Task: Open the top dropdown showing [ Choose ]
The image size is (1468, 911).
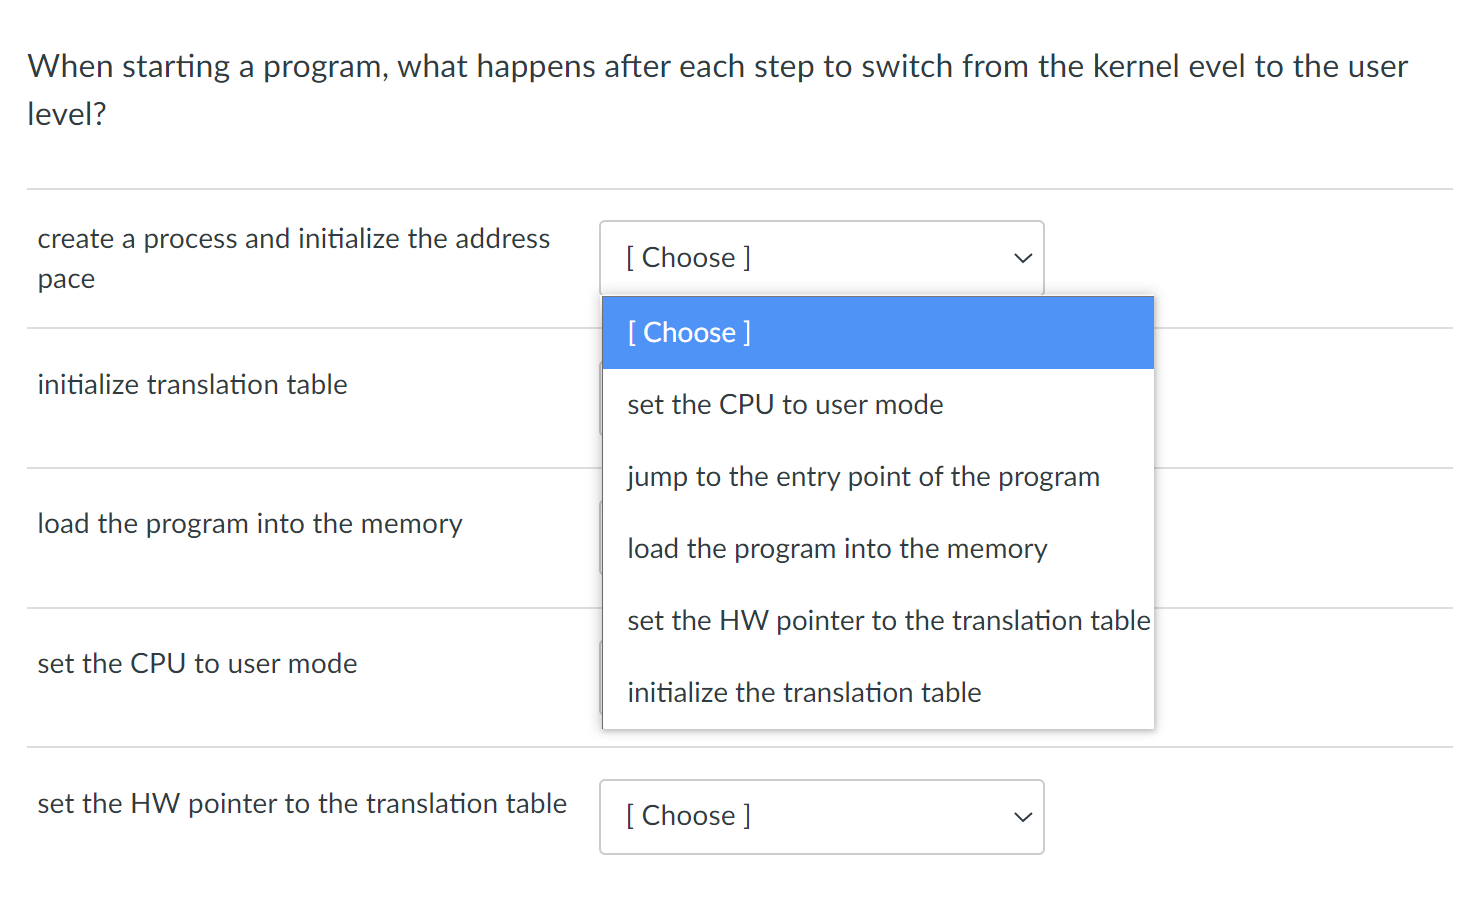Action: [821, 258]
